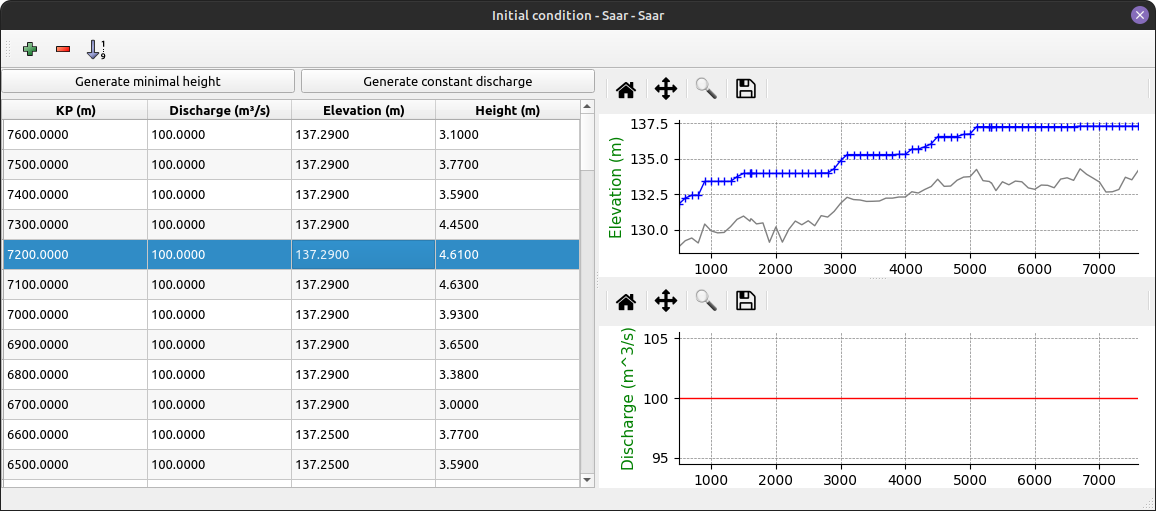Activate pan tool on elevation plot

(665, 89)
